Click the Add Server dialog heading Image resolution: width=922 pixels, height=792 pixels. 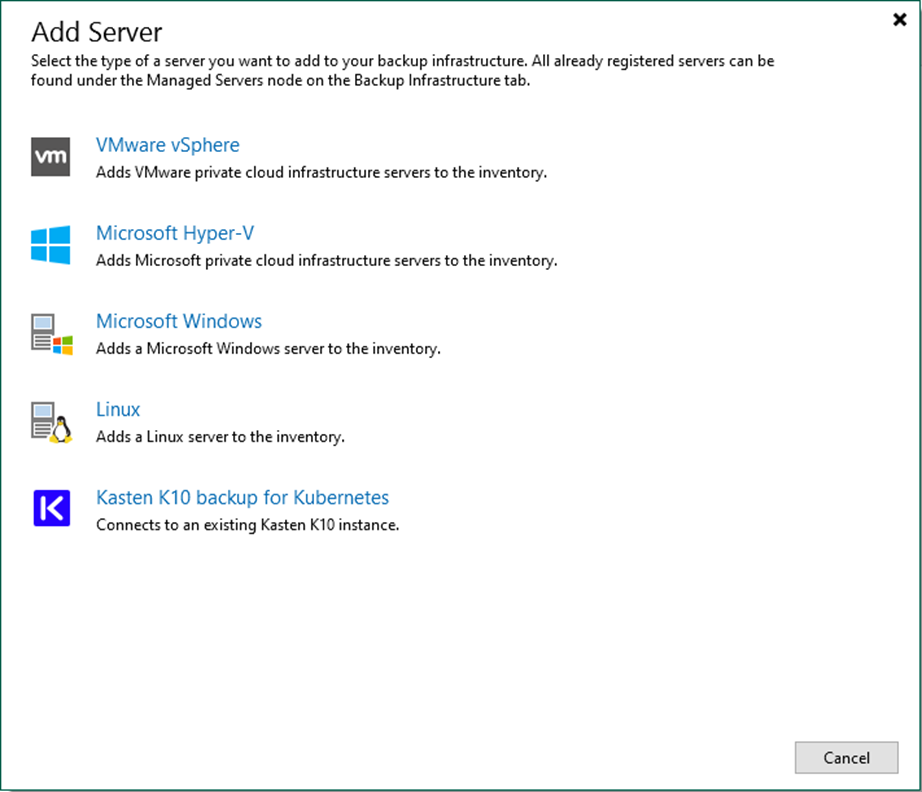click(x=96, y=32)
